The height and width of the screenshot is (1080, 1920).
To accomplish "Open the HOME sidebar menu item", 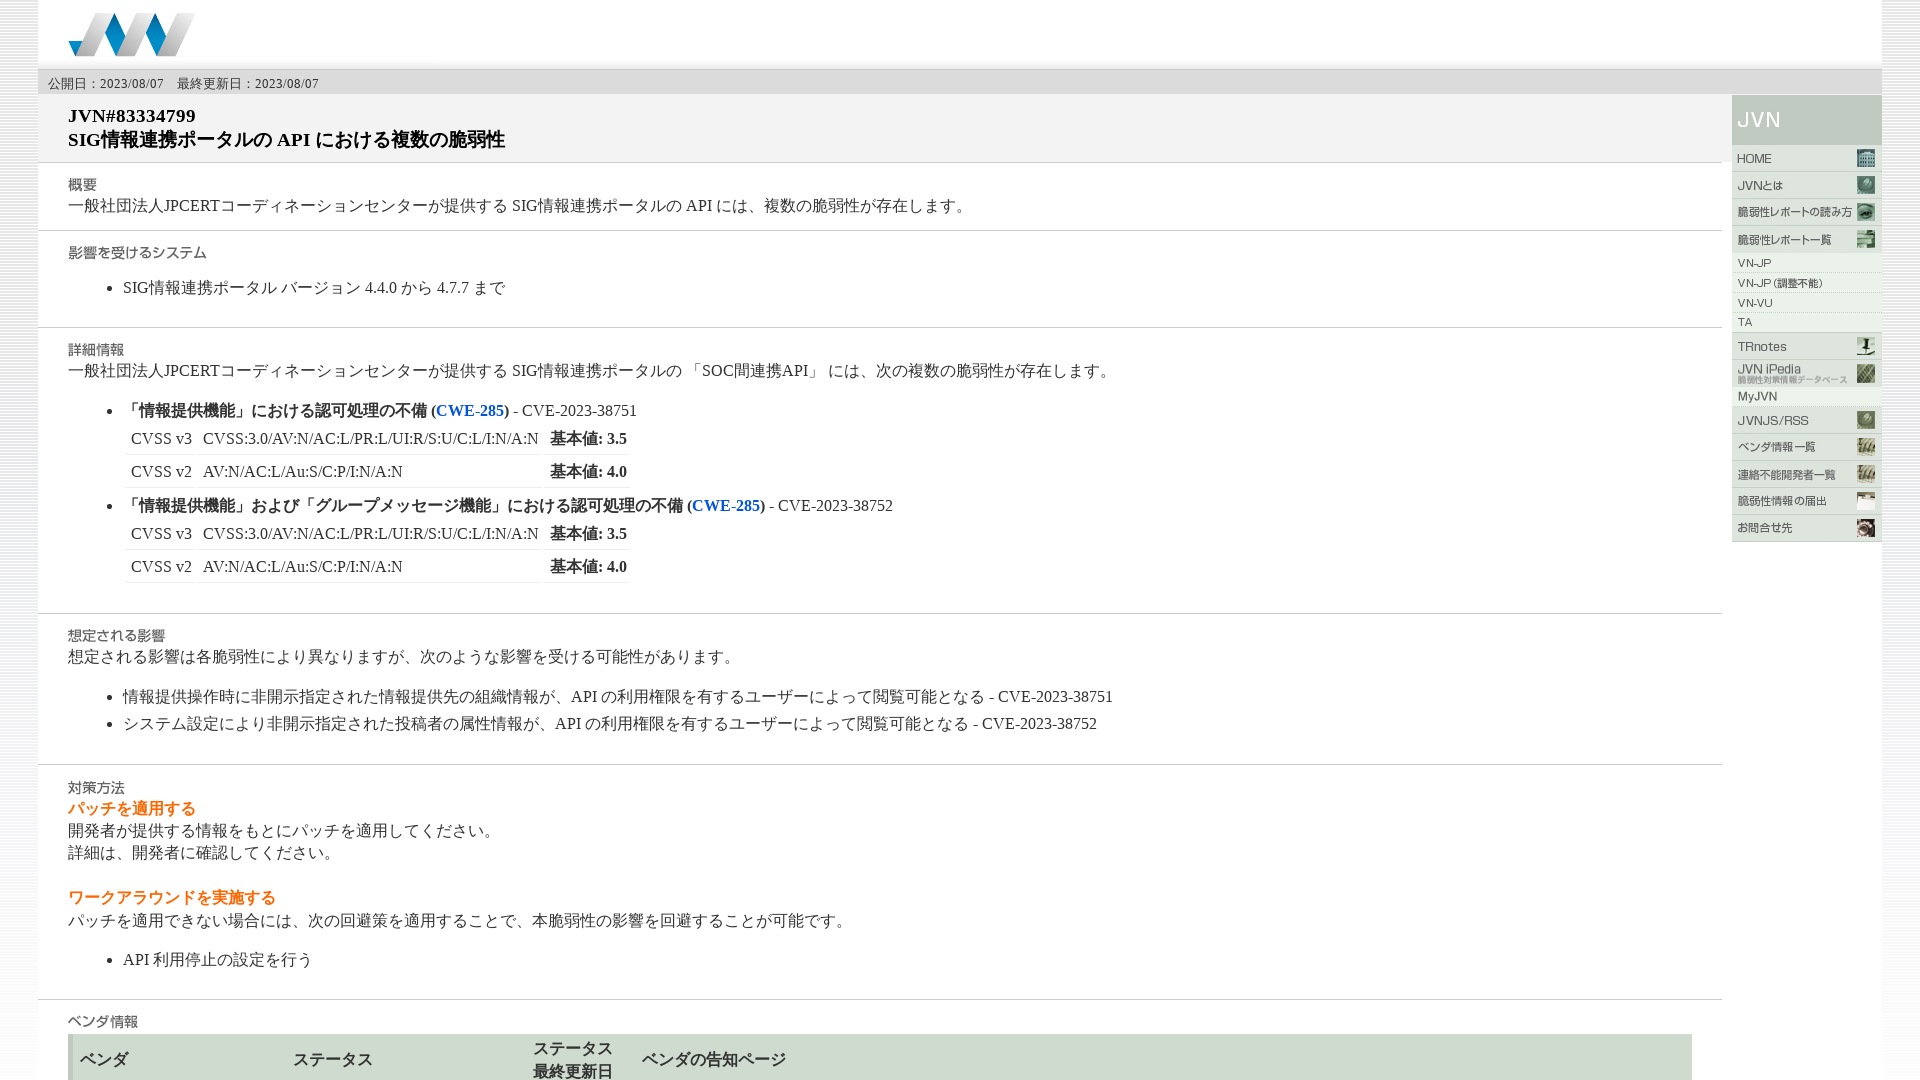I will pyautogui.click(x=1806, y=159).
